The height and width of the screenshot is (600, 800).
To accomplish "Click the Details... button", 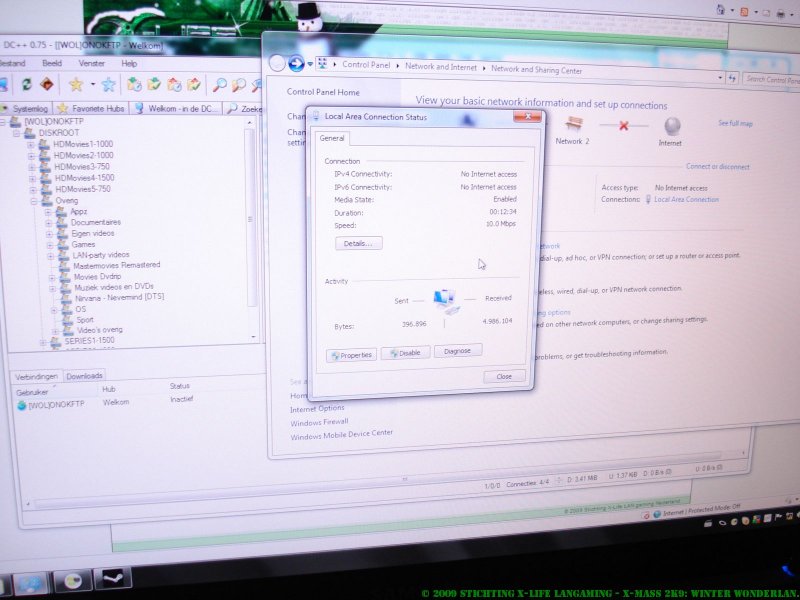I will tap(359, 243).
